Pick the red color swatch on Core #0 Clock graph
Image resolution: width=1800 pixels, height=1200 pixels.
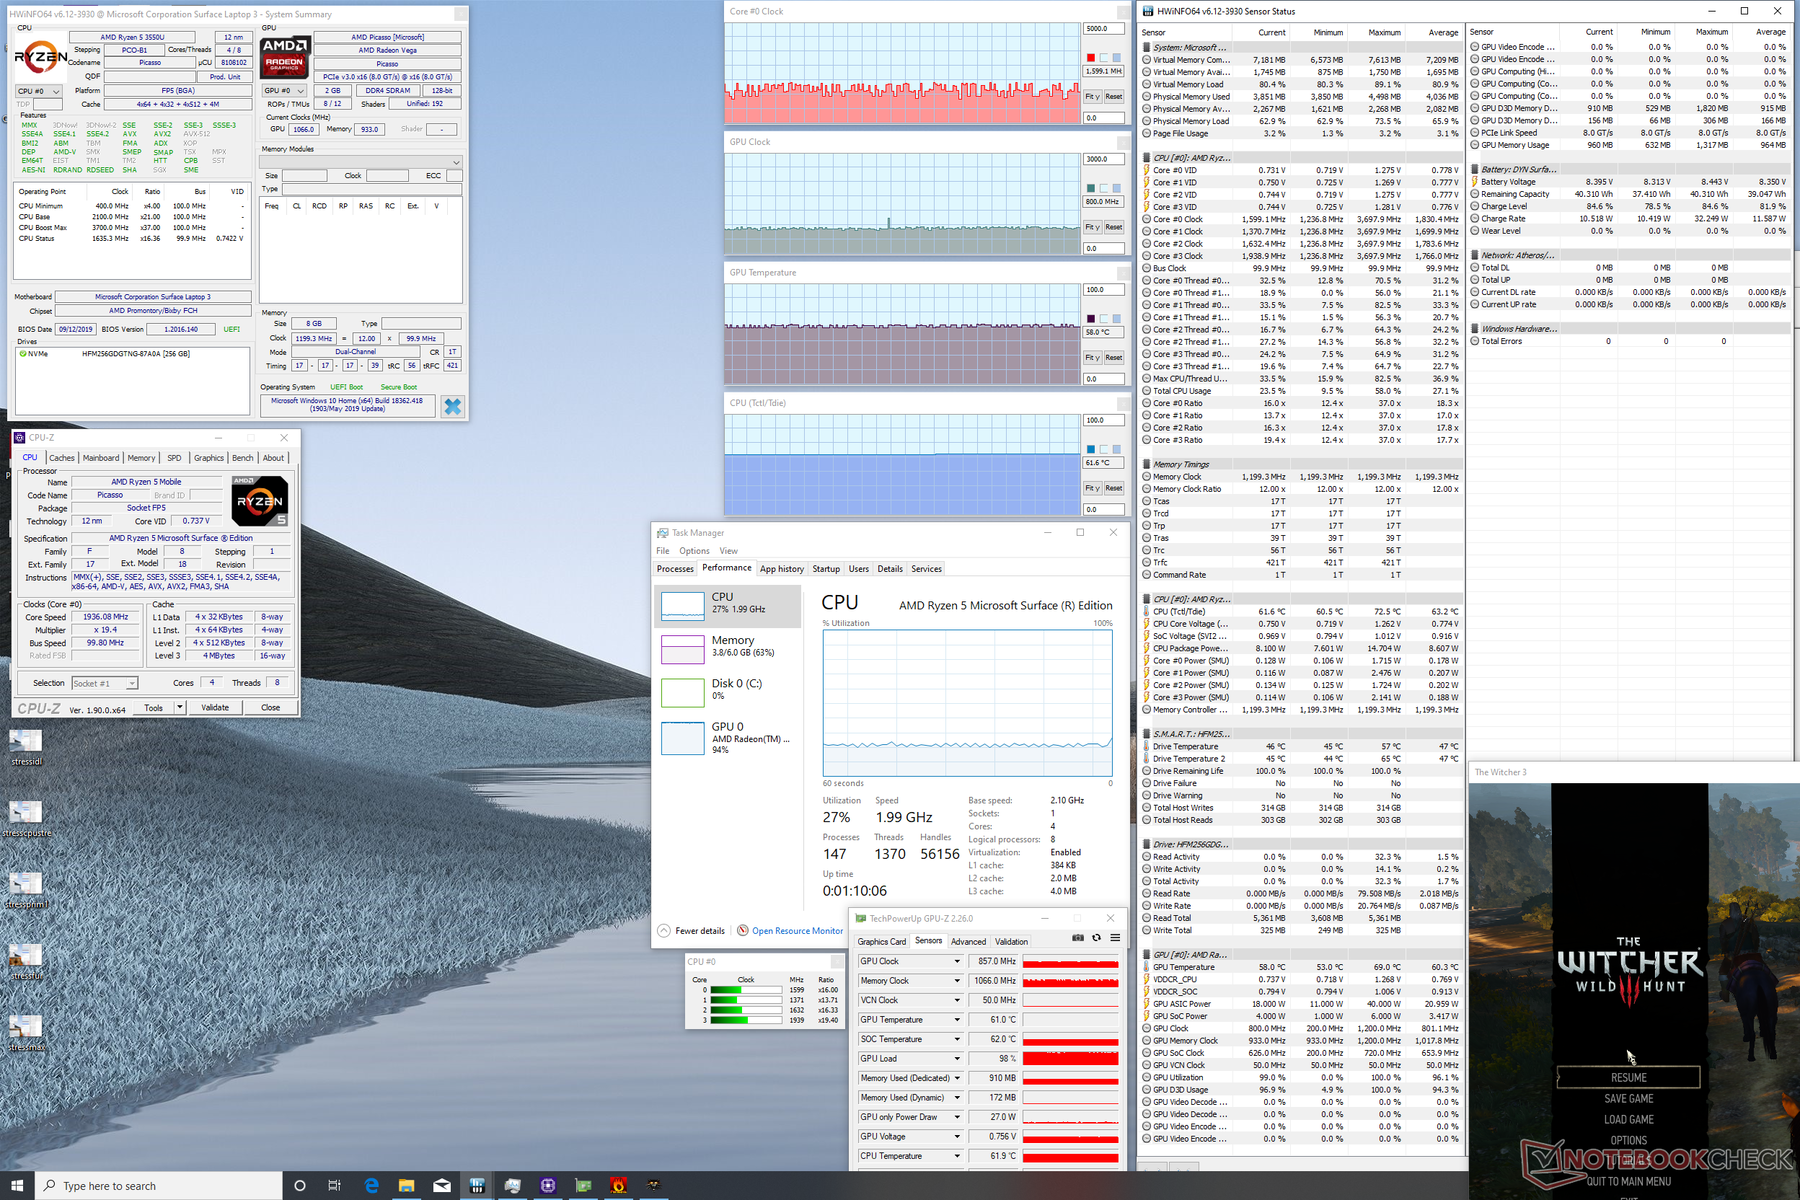pyautogui.click(x=1091, y=58)
